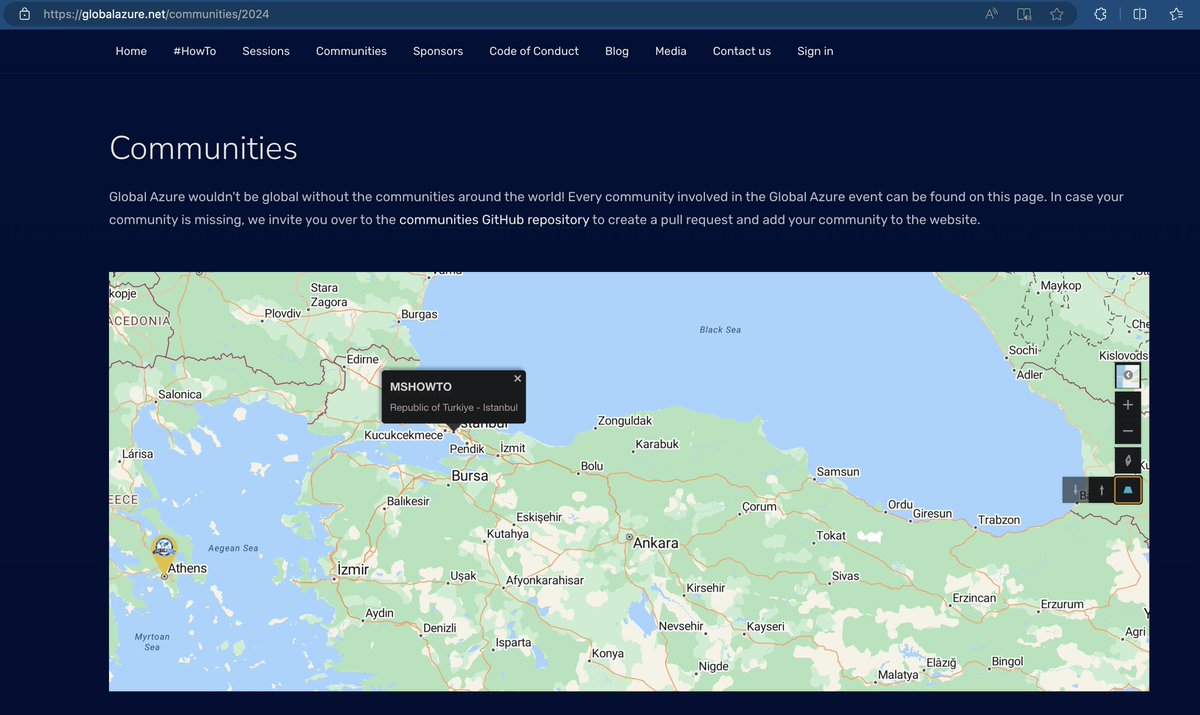Screen dimensions: 1200x715
Task: Open the immersive reader icon in address bar
Action: tap(1024, 14)
